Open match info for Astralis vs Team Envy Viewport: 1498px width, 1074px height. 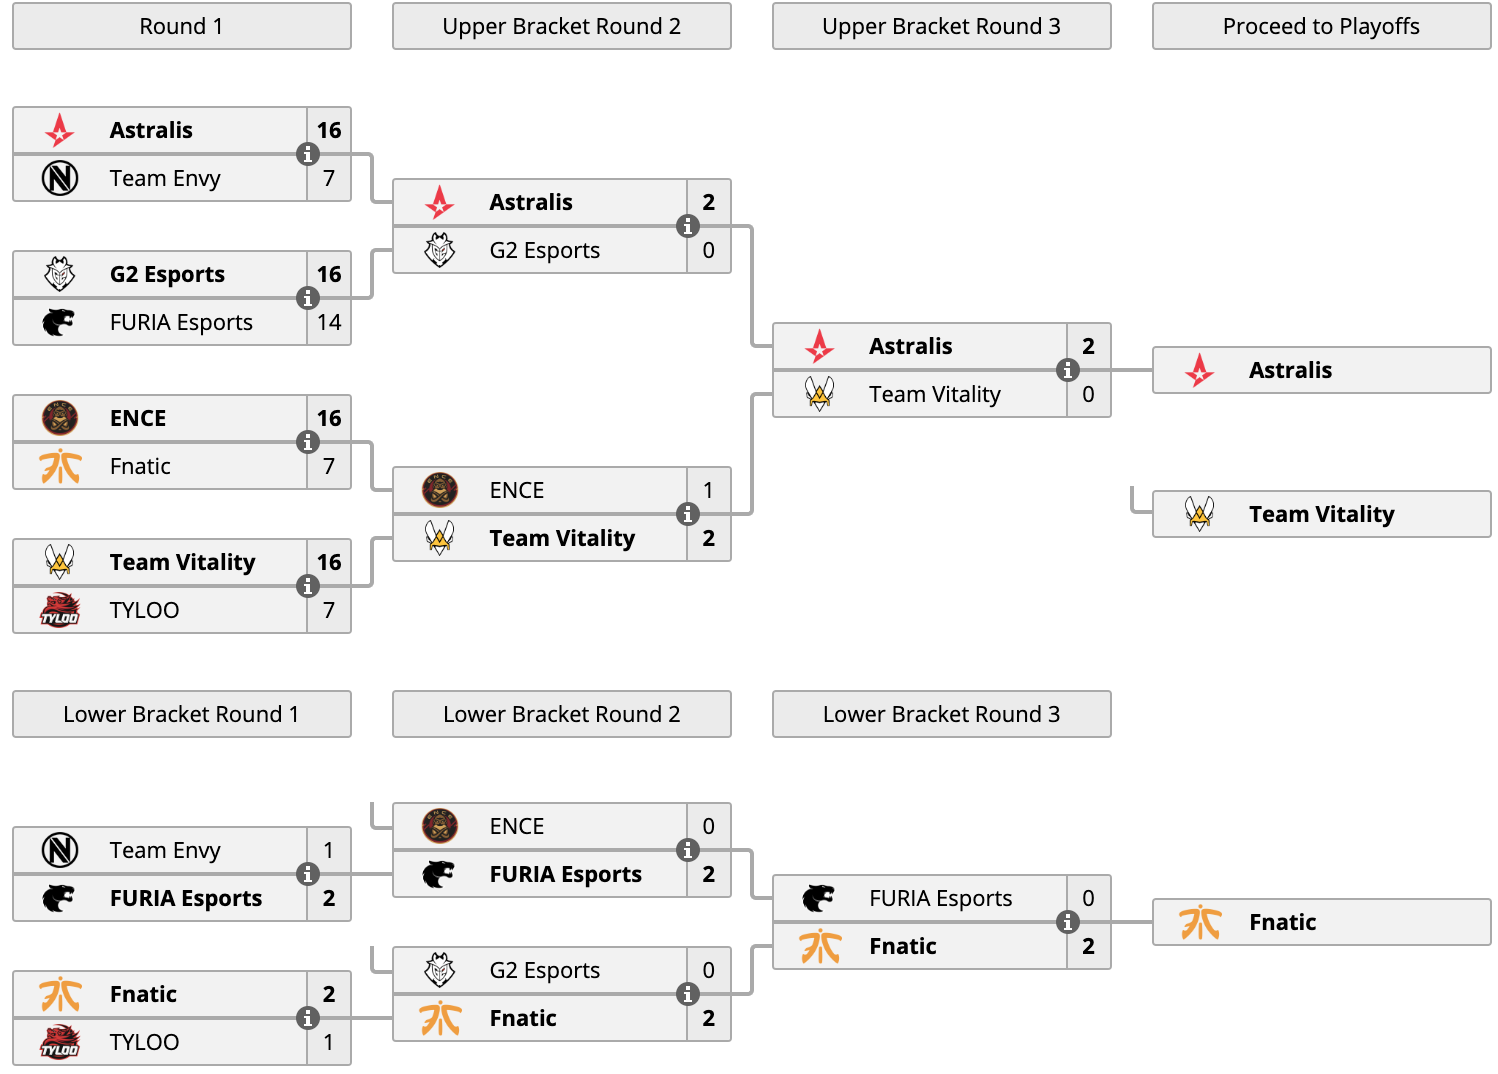coord(308,154)
